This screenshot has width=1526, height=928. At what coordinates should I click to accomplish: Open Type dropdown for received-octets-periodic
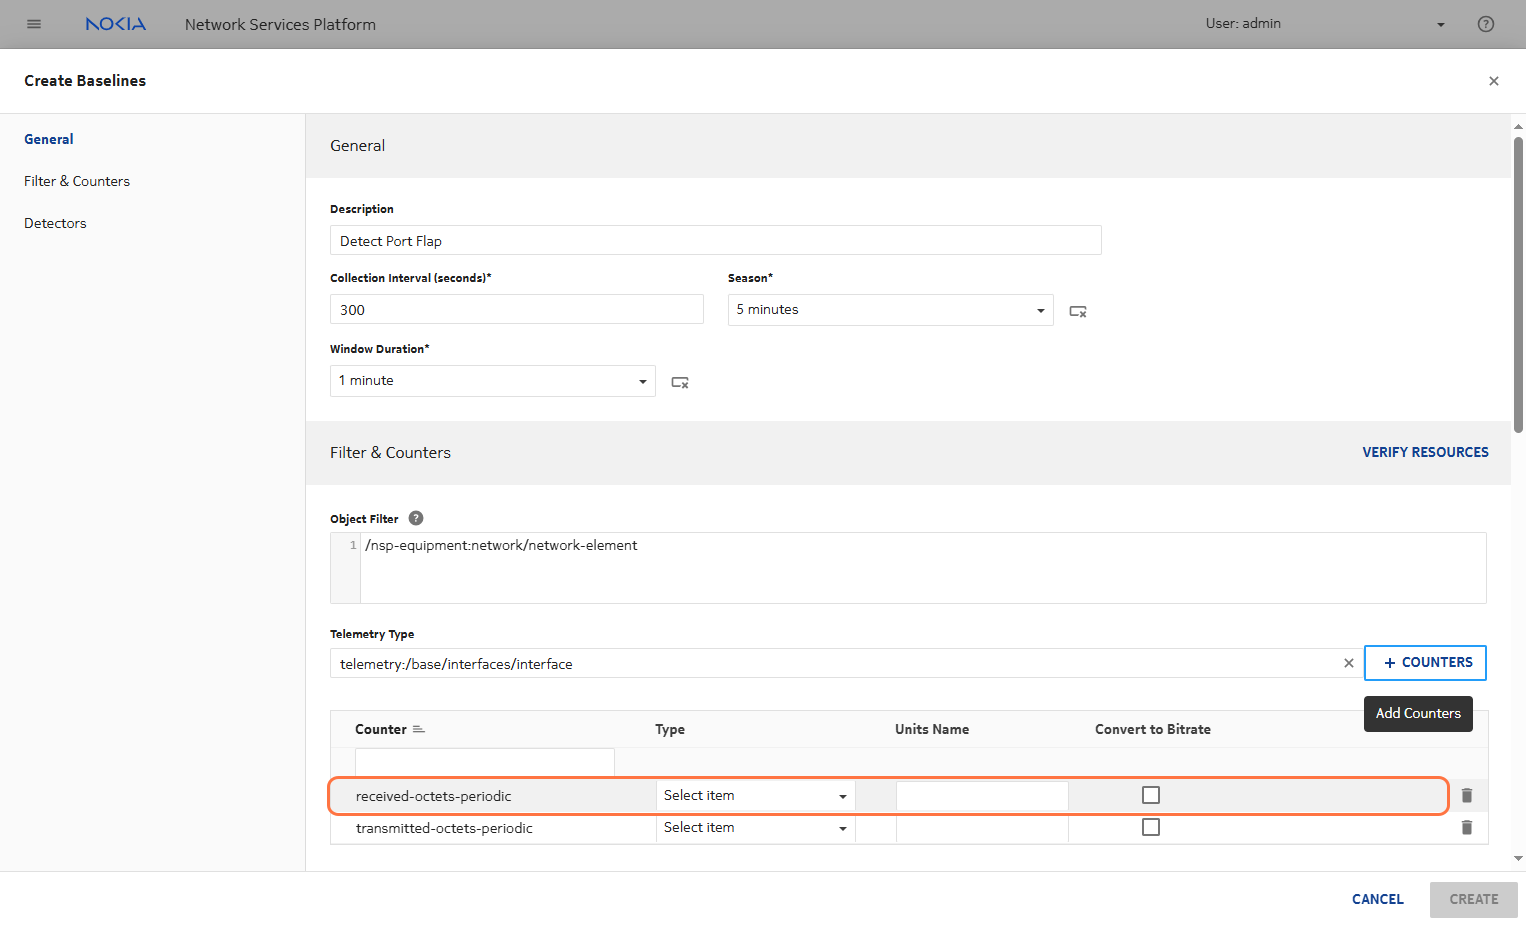[x=755, y=796]
